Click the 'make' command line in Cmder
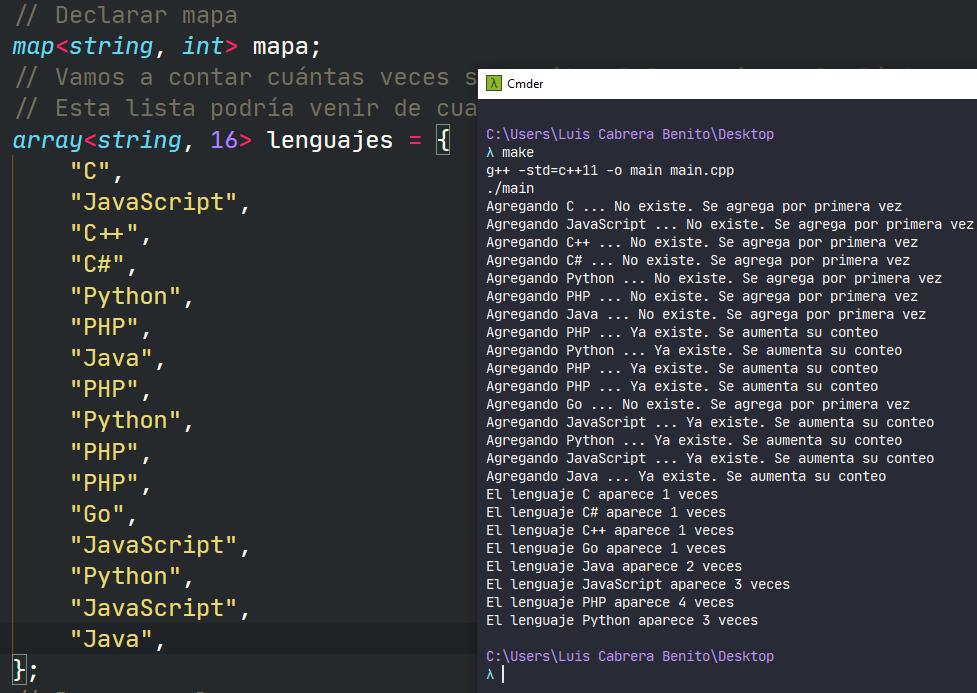 point(510,152)
